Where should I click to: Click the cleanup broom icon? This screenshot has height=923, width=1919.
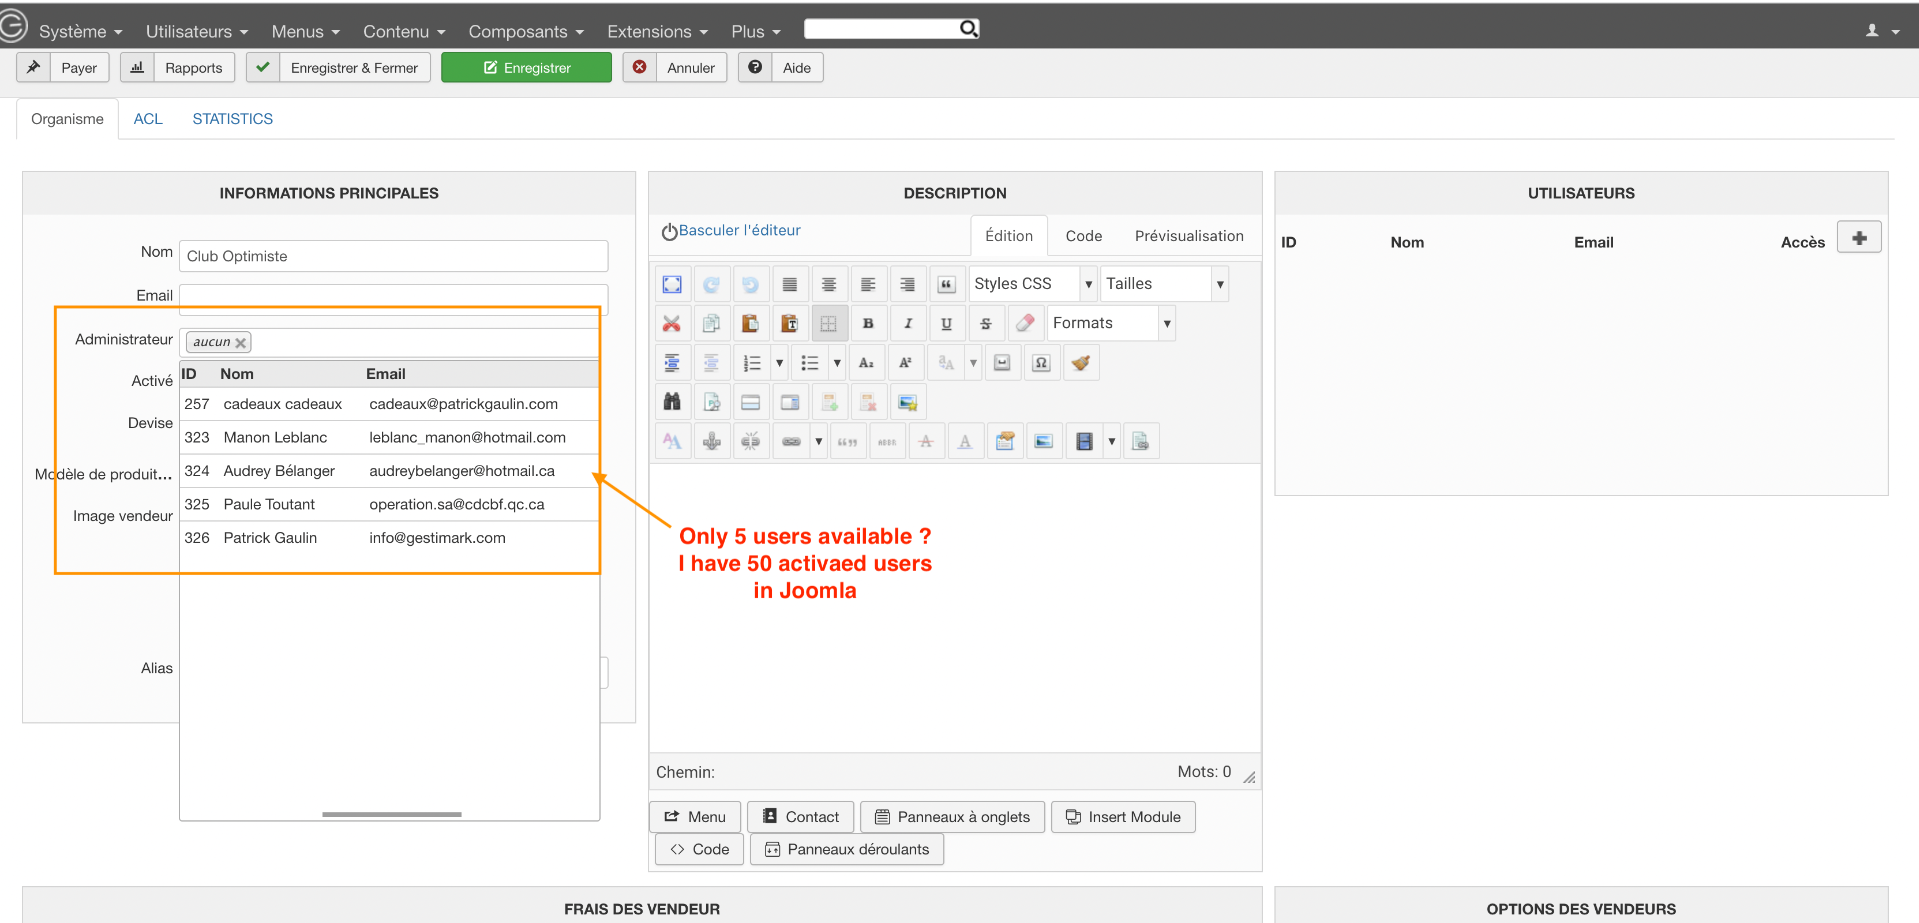pos(1081,363)
